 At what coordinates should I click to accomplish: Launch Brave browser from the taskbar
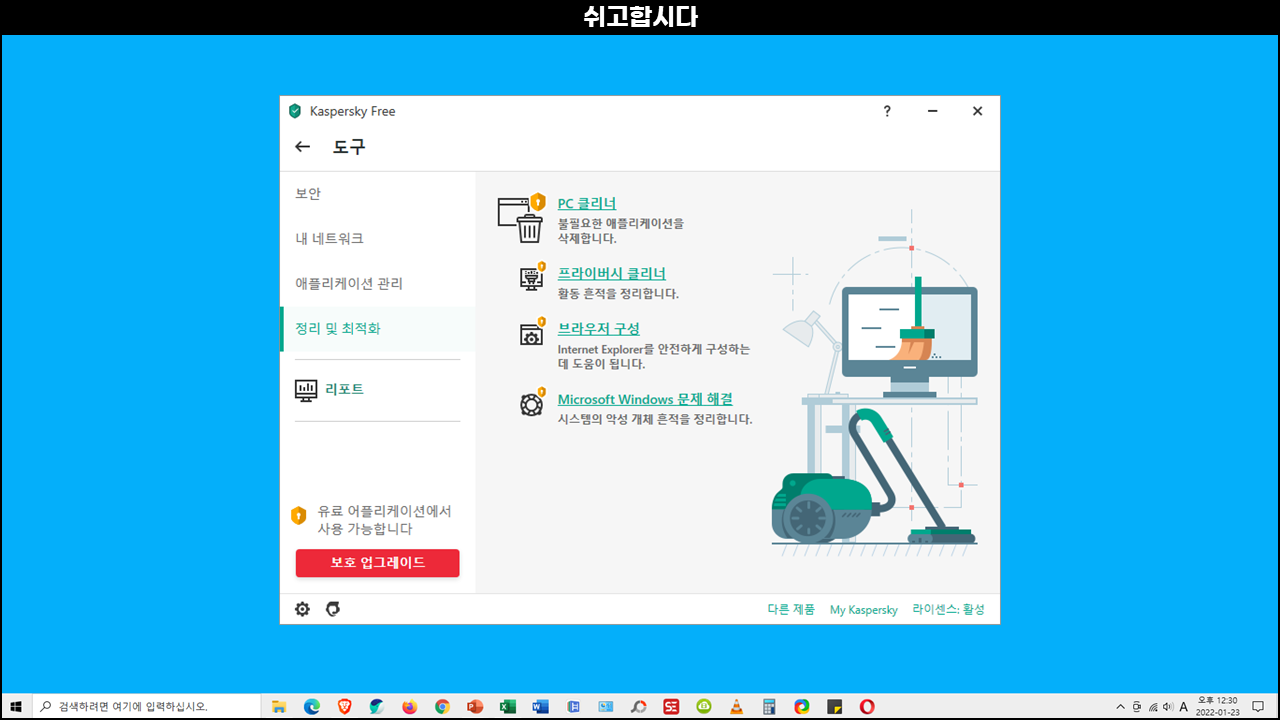tap(345, 707)
